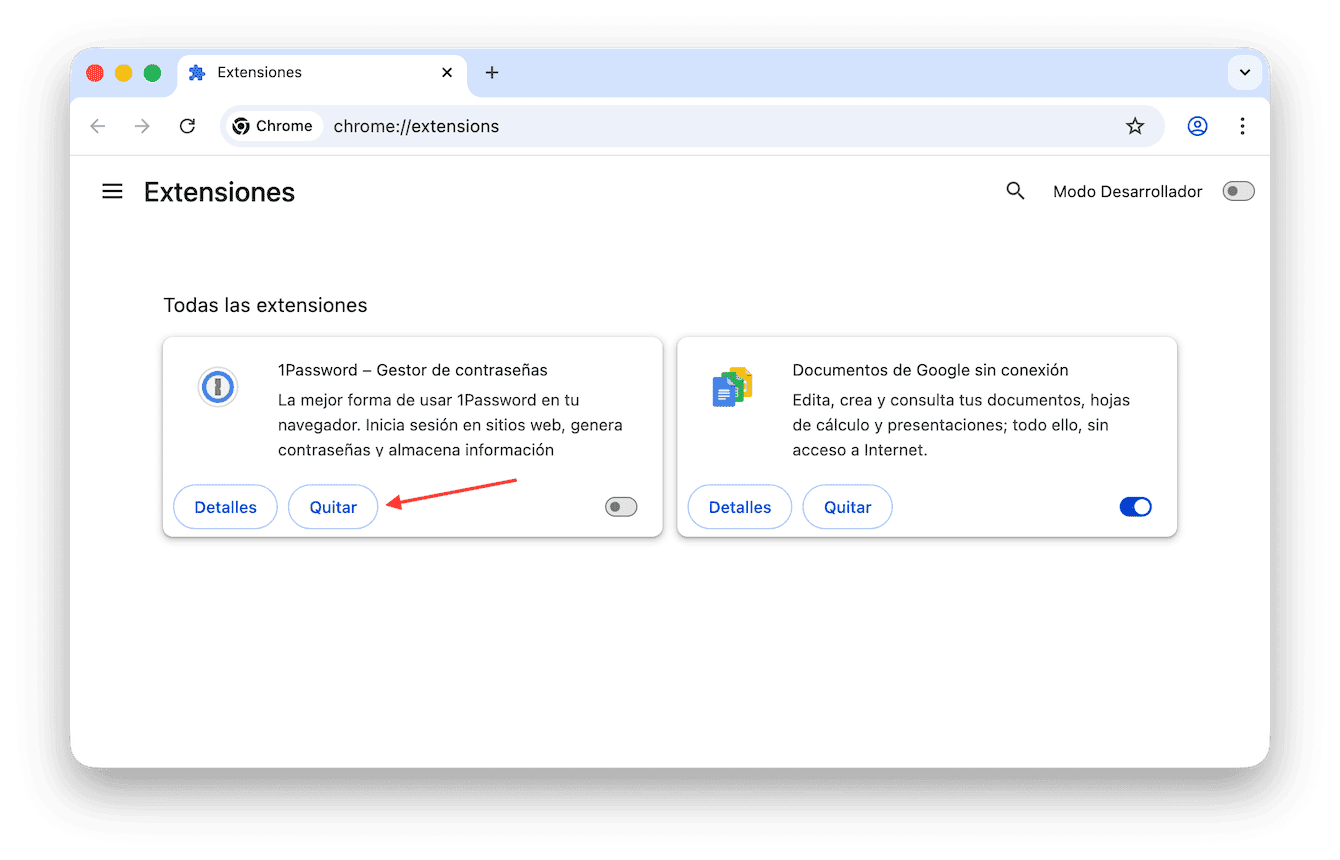Open the Chrome profile avatar icon
Viewport: 1340px width, 860px height.
click(1197, 126)
